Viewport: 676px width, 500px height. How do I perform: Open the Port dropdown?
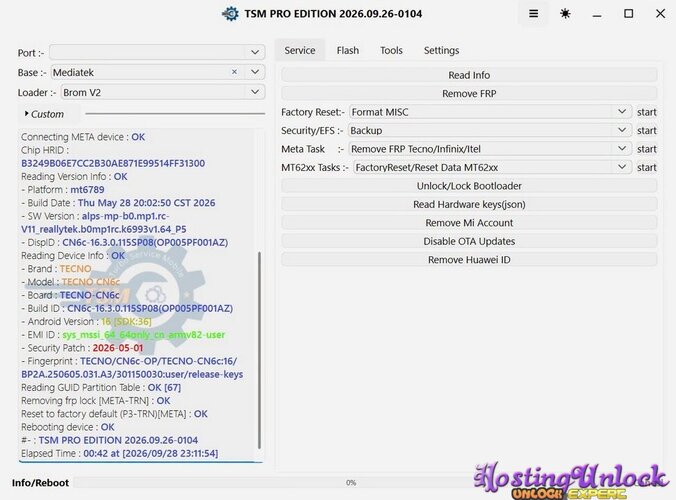(x=157, y=52)
